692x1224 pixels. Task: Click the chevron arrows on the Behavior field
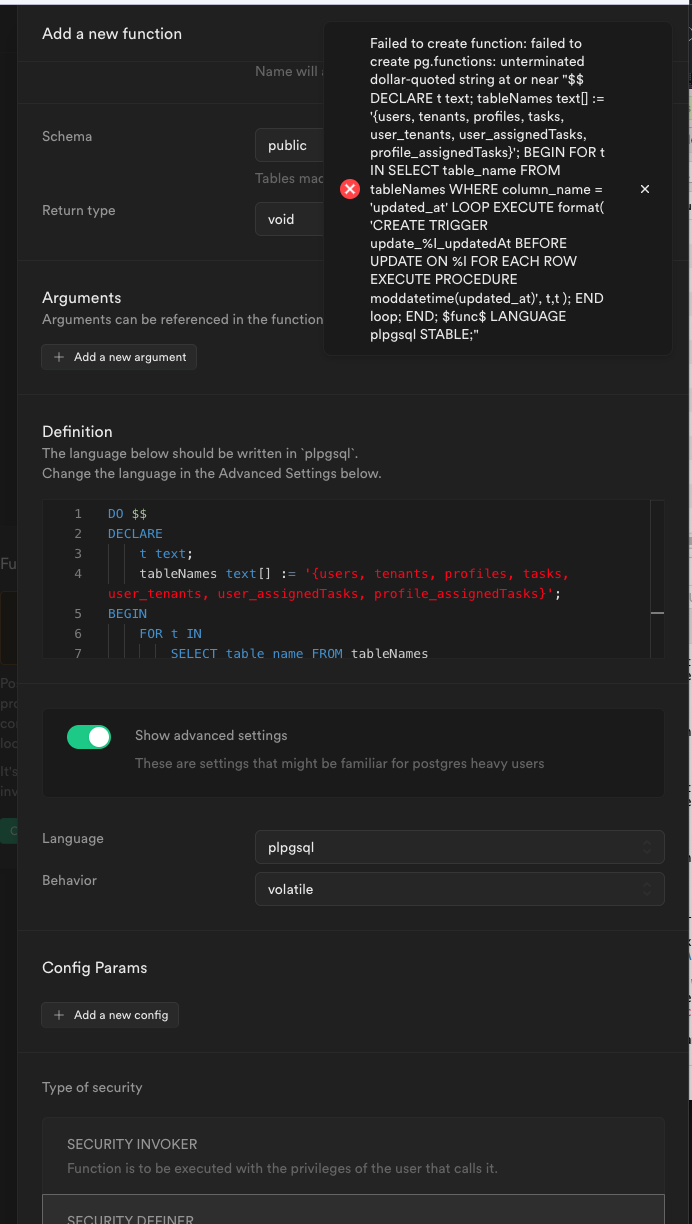click(x=648, y=889)
